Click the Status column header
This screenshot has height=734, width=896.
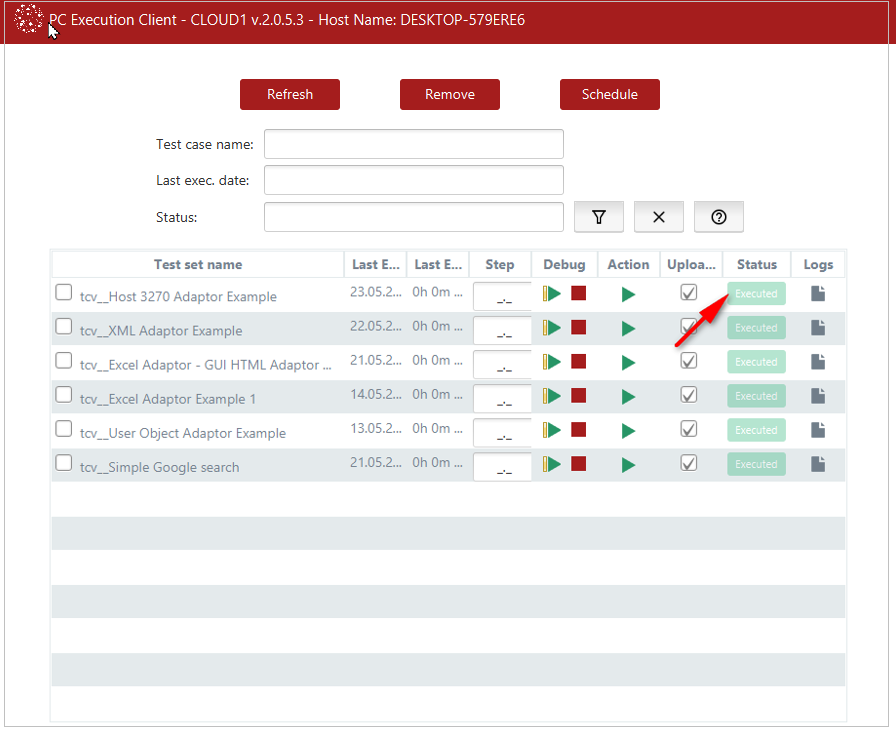click(x=757, y=265)
